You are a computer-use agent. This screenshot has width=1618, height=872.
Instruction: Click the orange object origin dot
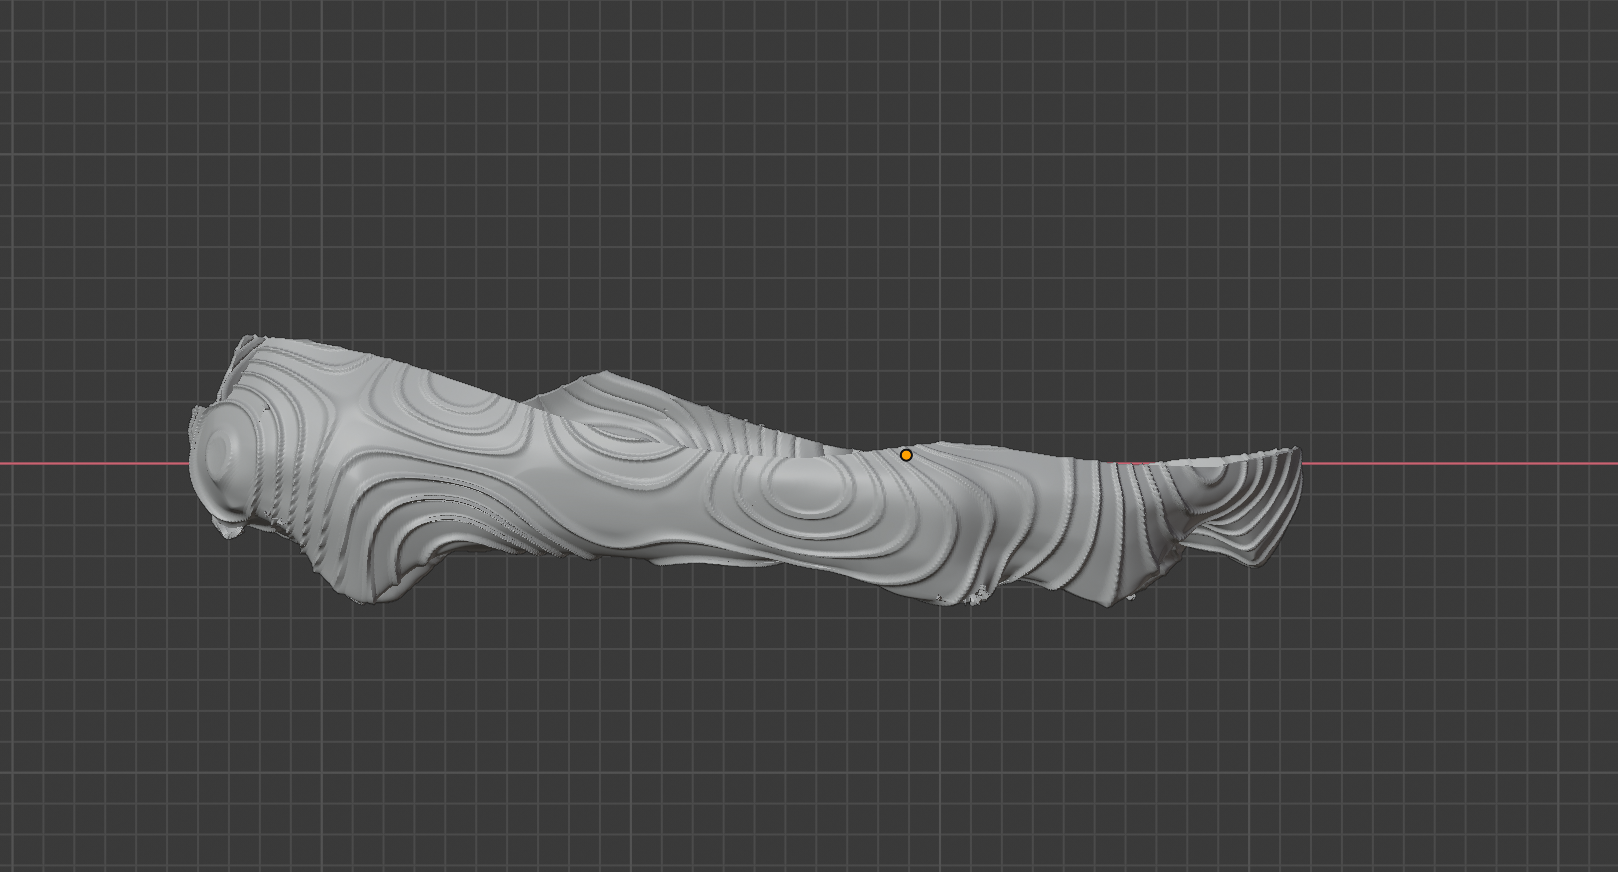tap(906, 455)
